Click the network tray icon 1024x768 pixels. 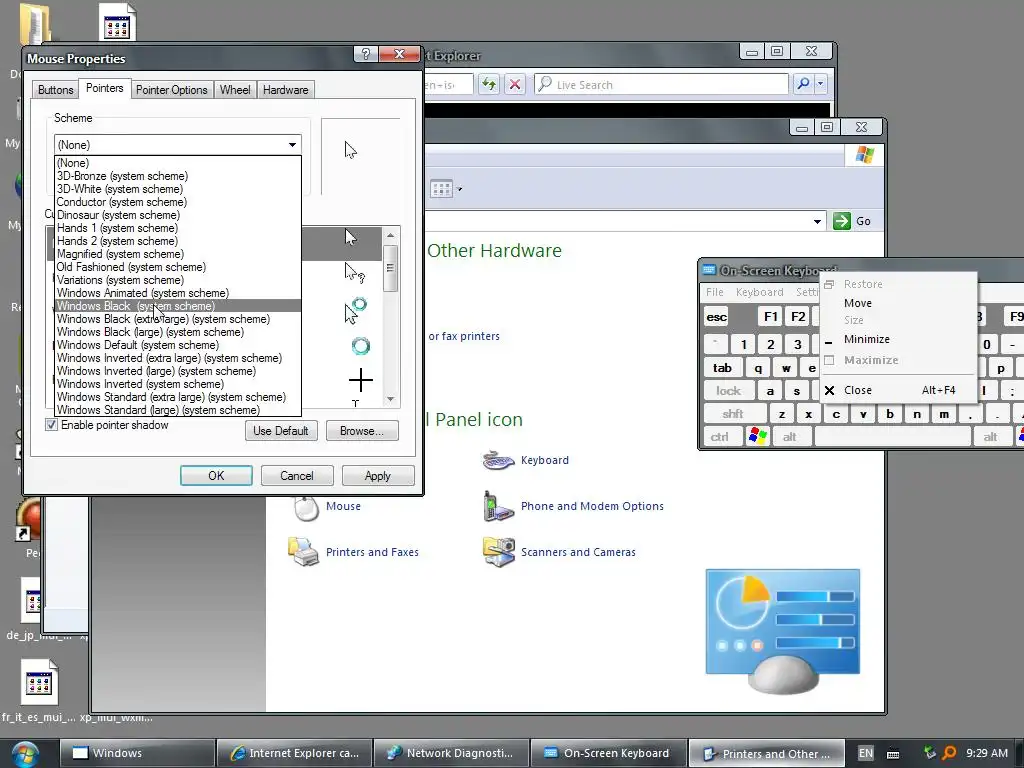point(929,753)
